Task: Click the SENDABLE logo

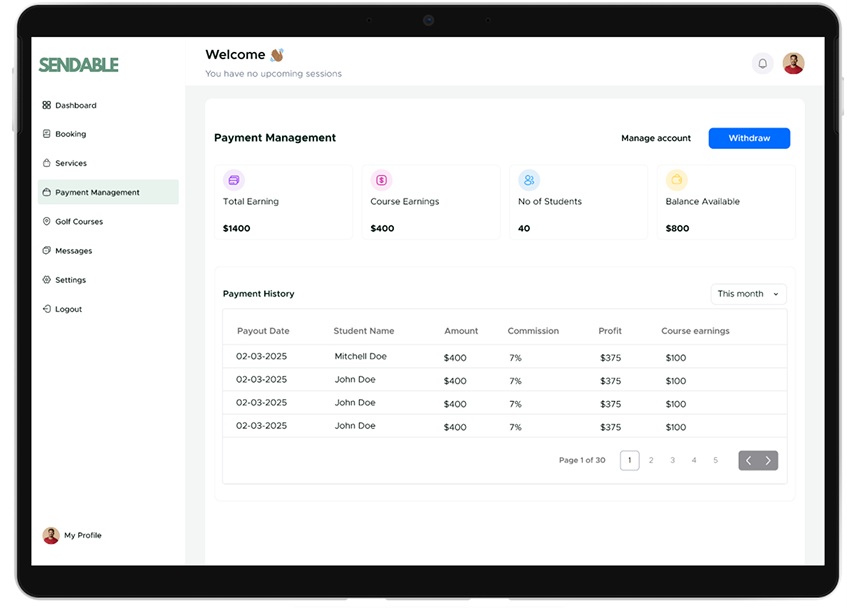Action: pos(79,63)
